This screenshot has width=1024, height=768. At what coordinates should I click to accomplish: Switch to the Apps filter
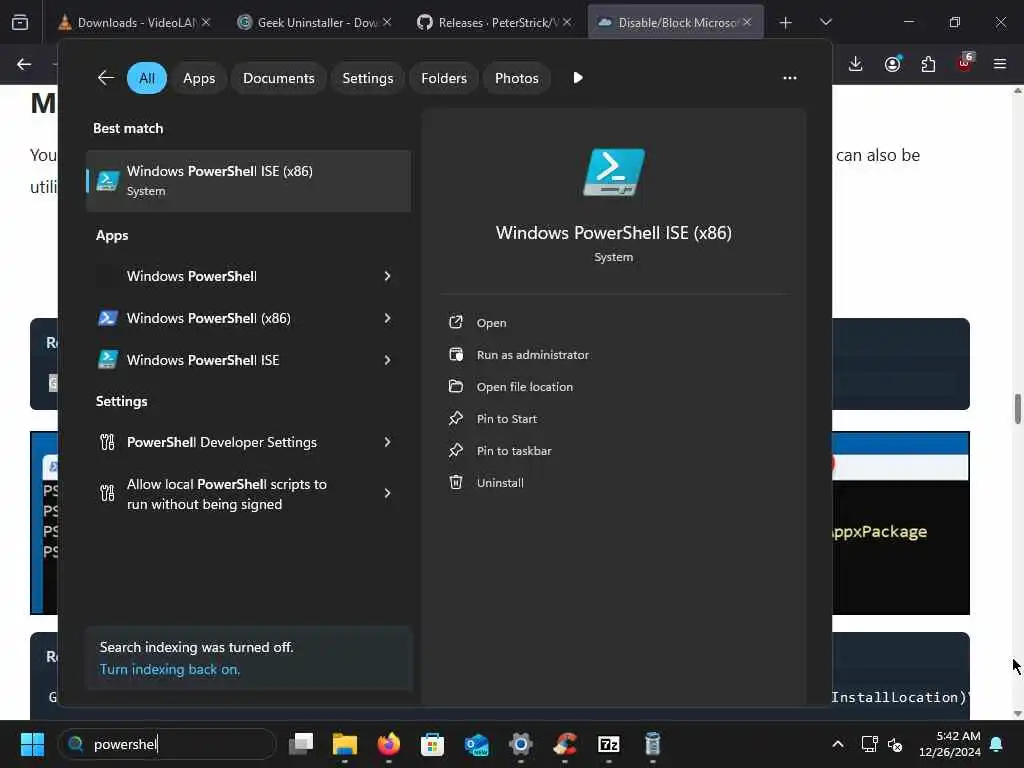click(x=199, y=78)
